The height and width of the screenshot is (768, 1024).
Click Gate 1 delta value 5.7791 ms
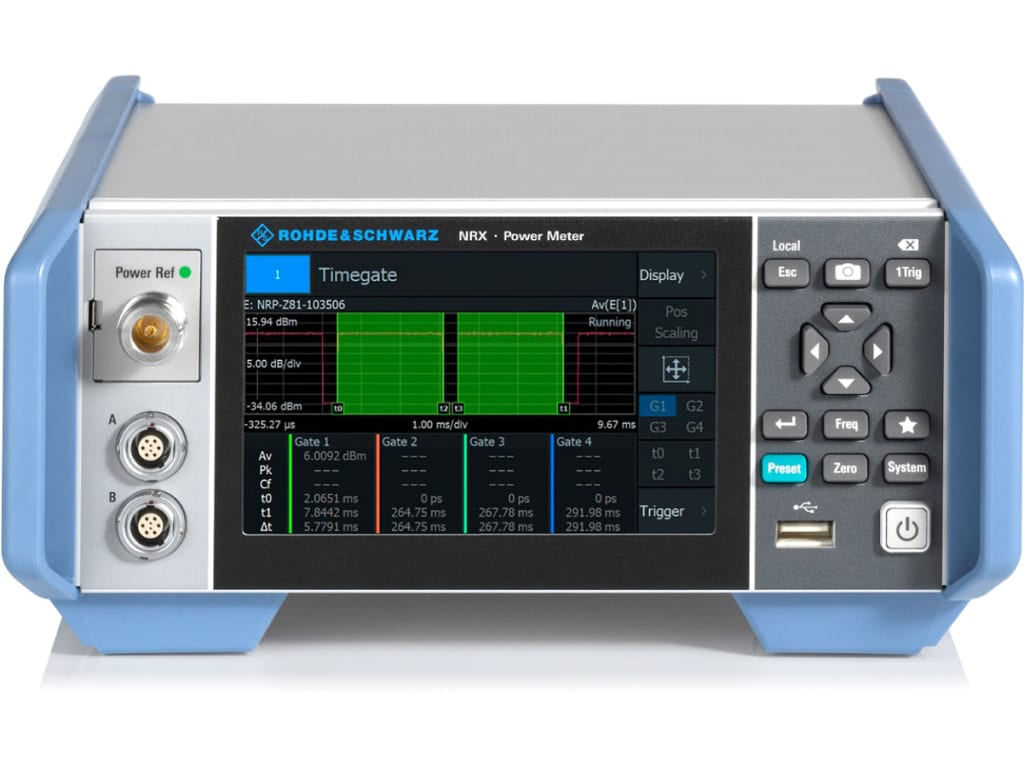pos(331,526)
